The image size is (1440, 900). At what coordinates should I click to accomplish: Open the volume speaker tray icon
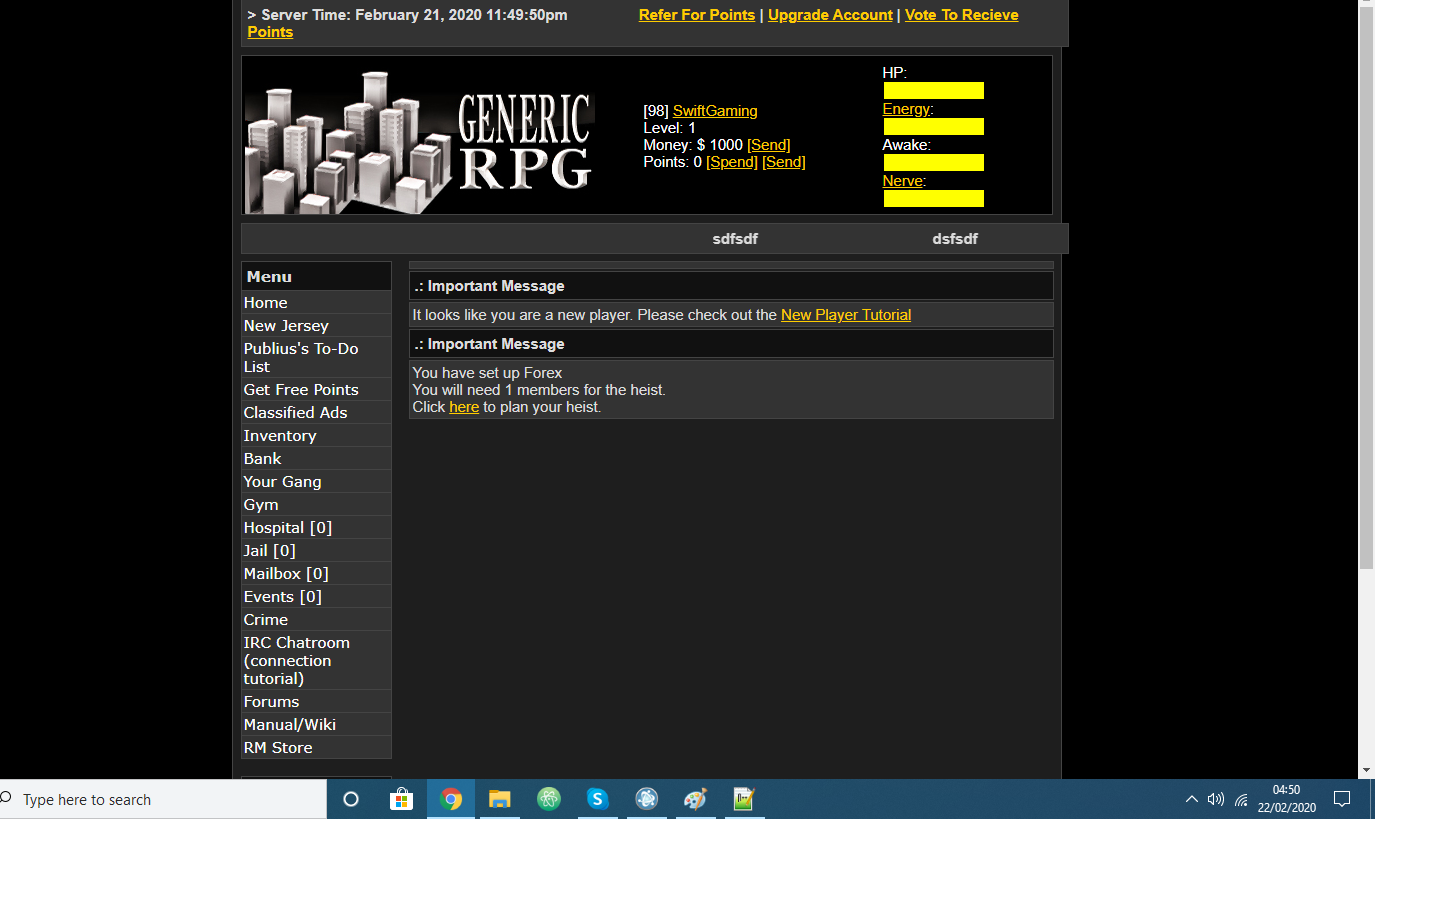pos(1215,799)
